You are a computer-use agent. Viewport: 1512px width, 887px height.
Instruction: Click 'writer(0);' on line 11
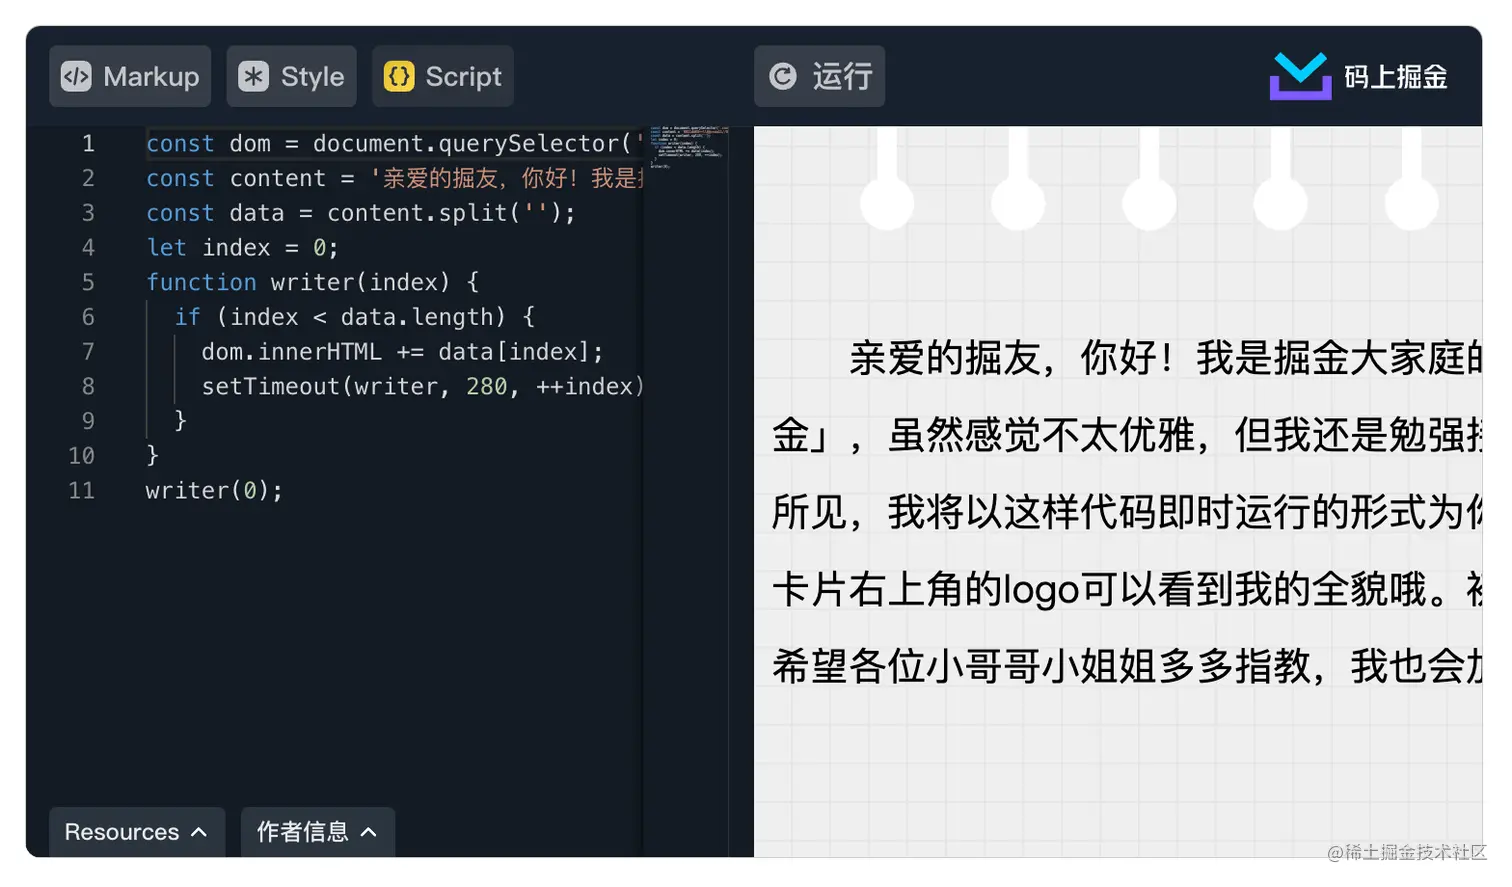pyautogui.click(x=214, y=491)
